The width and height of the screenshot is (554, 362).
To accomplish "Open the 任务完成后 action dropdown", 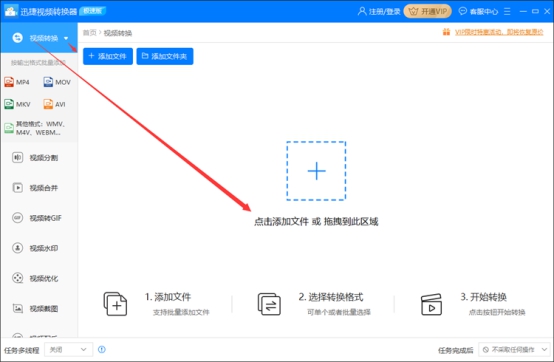I will [514, 350].
